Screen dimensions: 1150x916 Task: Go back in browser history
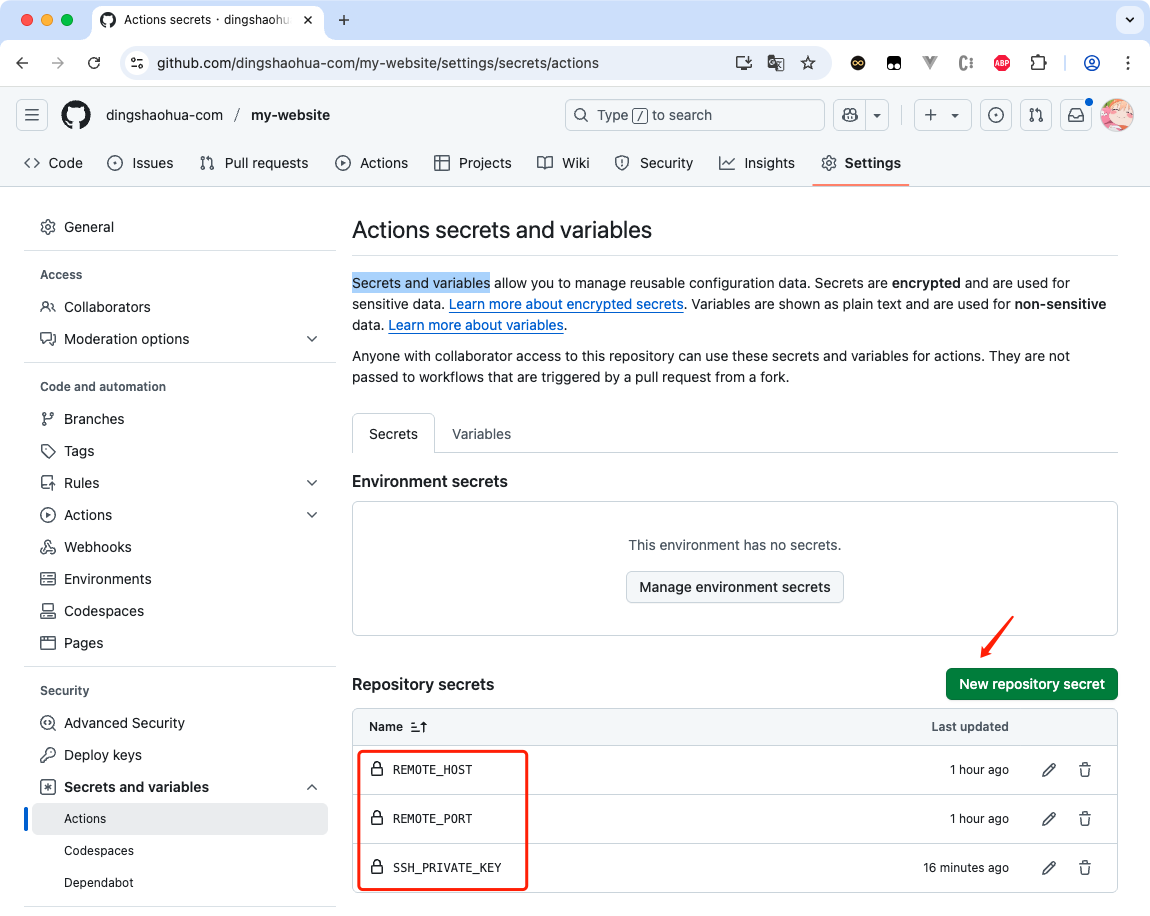tap(22, 63)
